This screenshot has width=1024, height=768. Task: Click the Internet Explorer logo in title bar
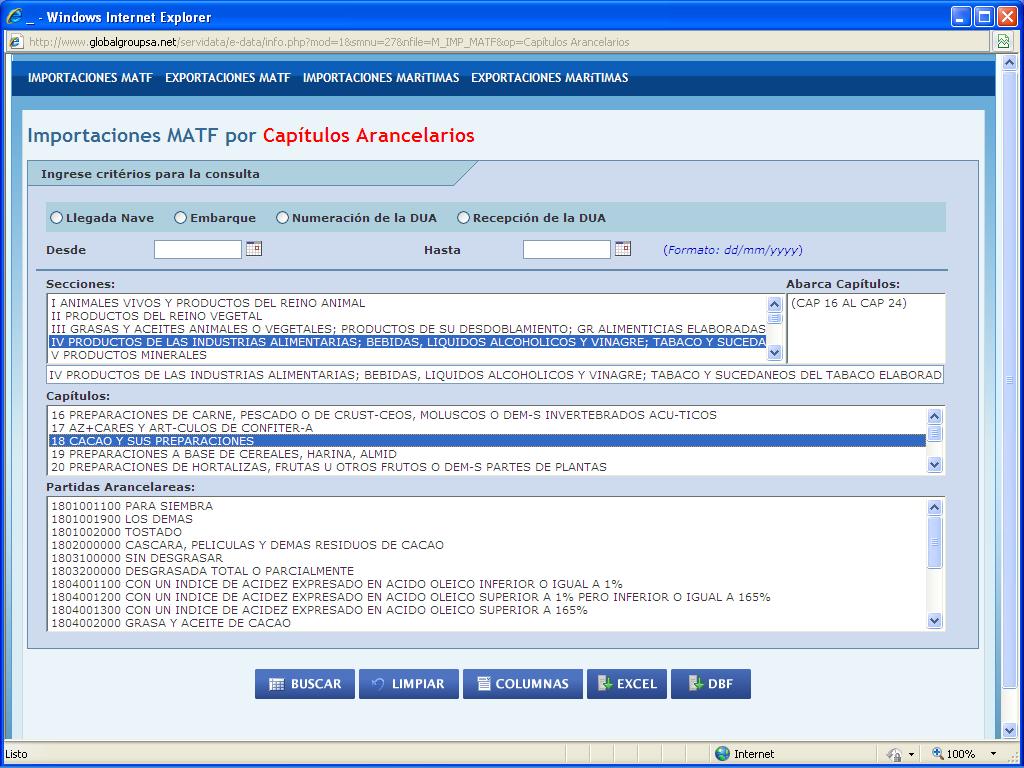pyautogui.click(x=14, y=17)
